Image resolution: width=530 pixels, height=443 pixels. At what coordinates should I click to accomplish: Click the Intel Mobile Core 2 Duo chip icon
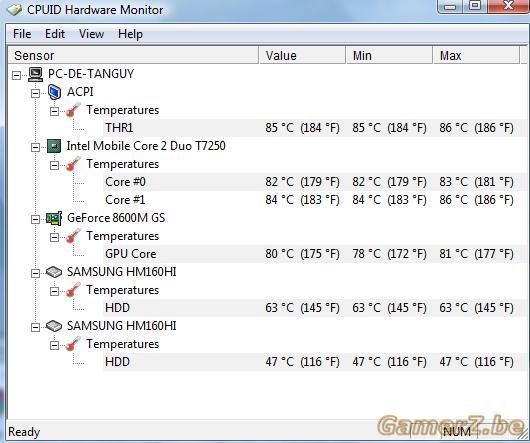click(54, 146)
